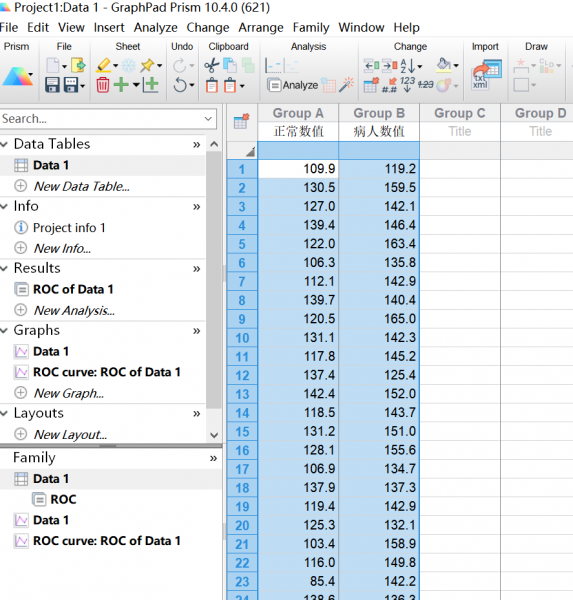Delete the sheet with the red trash icon

103,85
